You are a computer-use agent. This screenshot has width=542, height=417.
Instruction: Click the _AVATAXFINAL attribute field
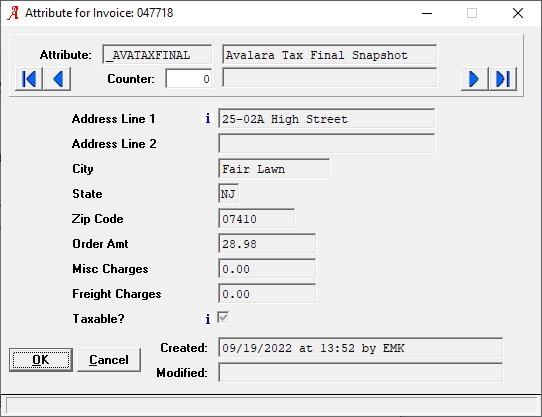click(x=157, y=55)
